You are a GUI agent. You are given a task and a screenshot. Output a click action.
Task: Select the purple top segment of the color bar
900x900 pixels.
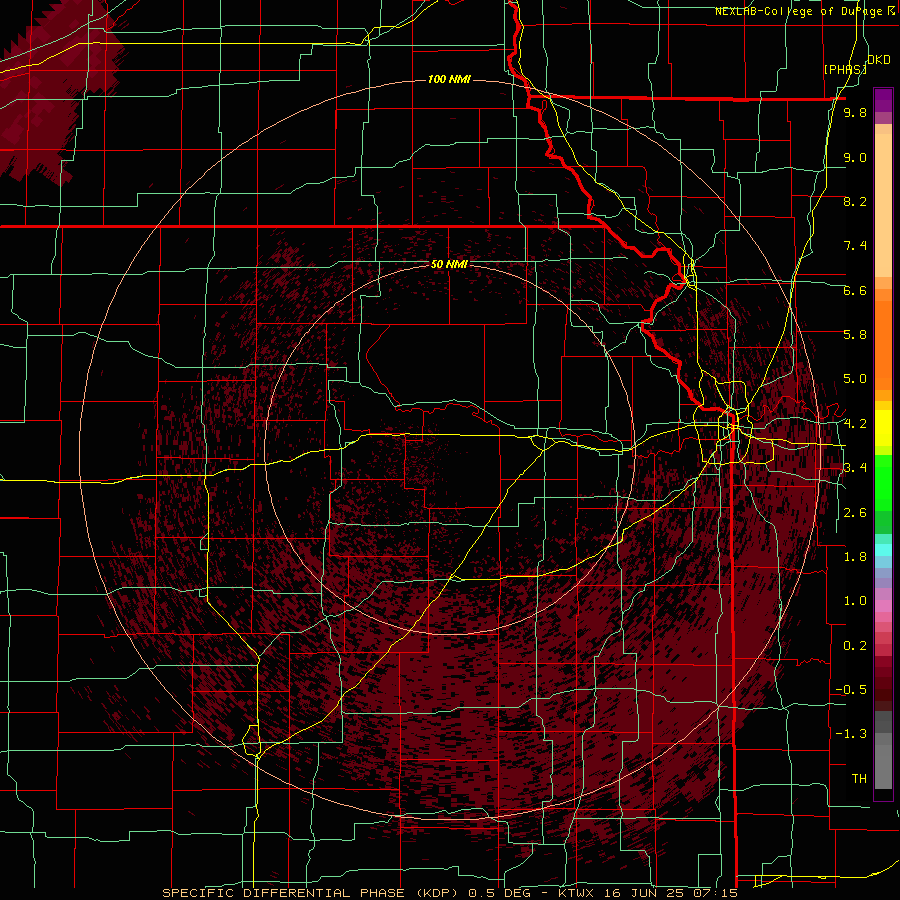(883, 100)
